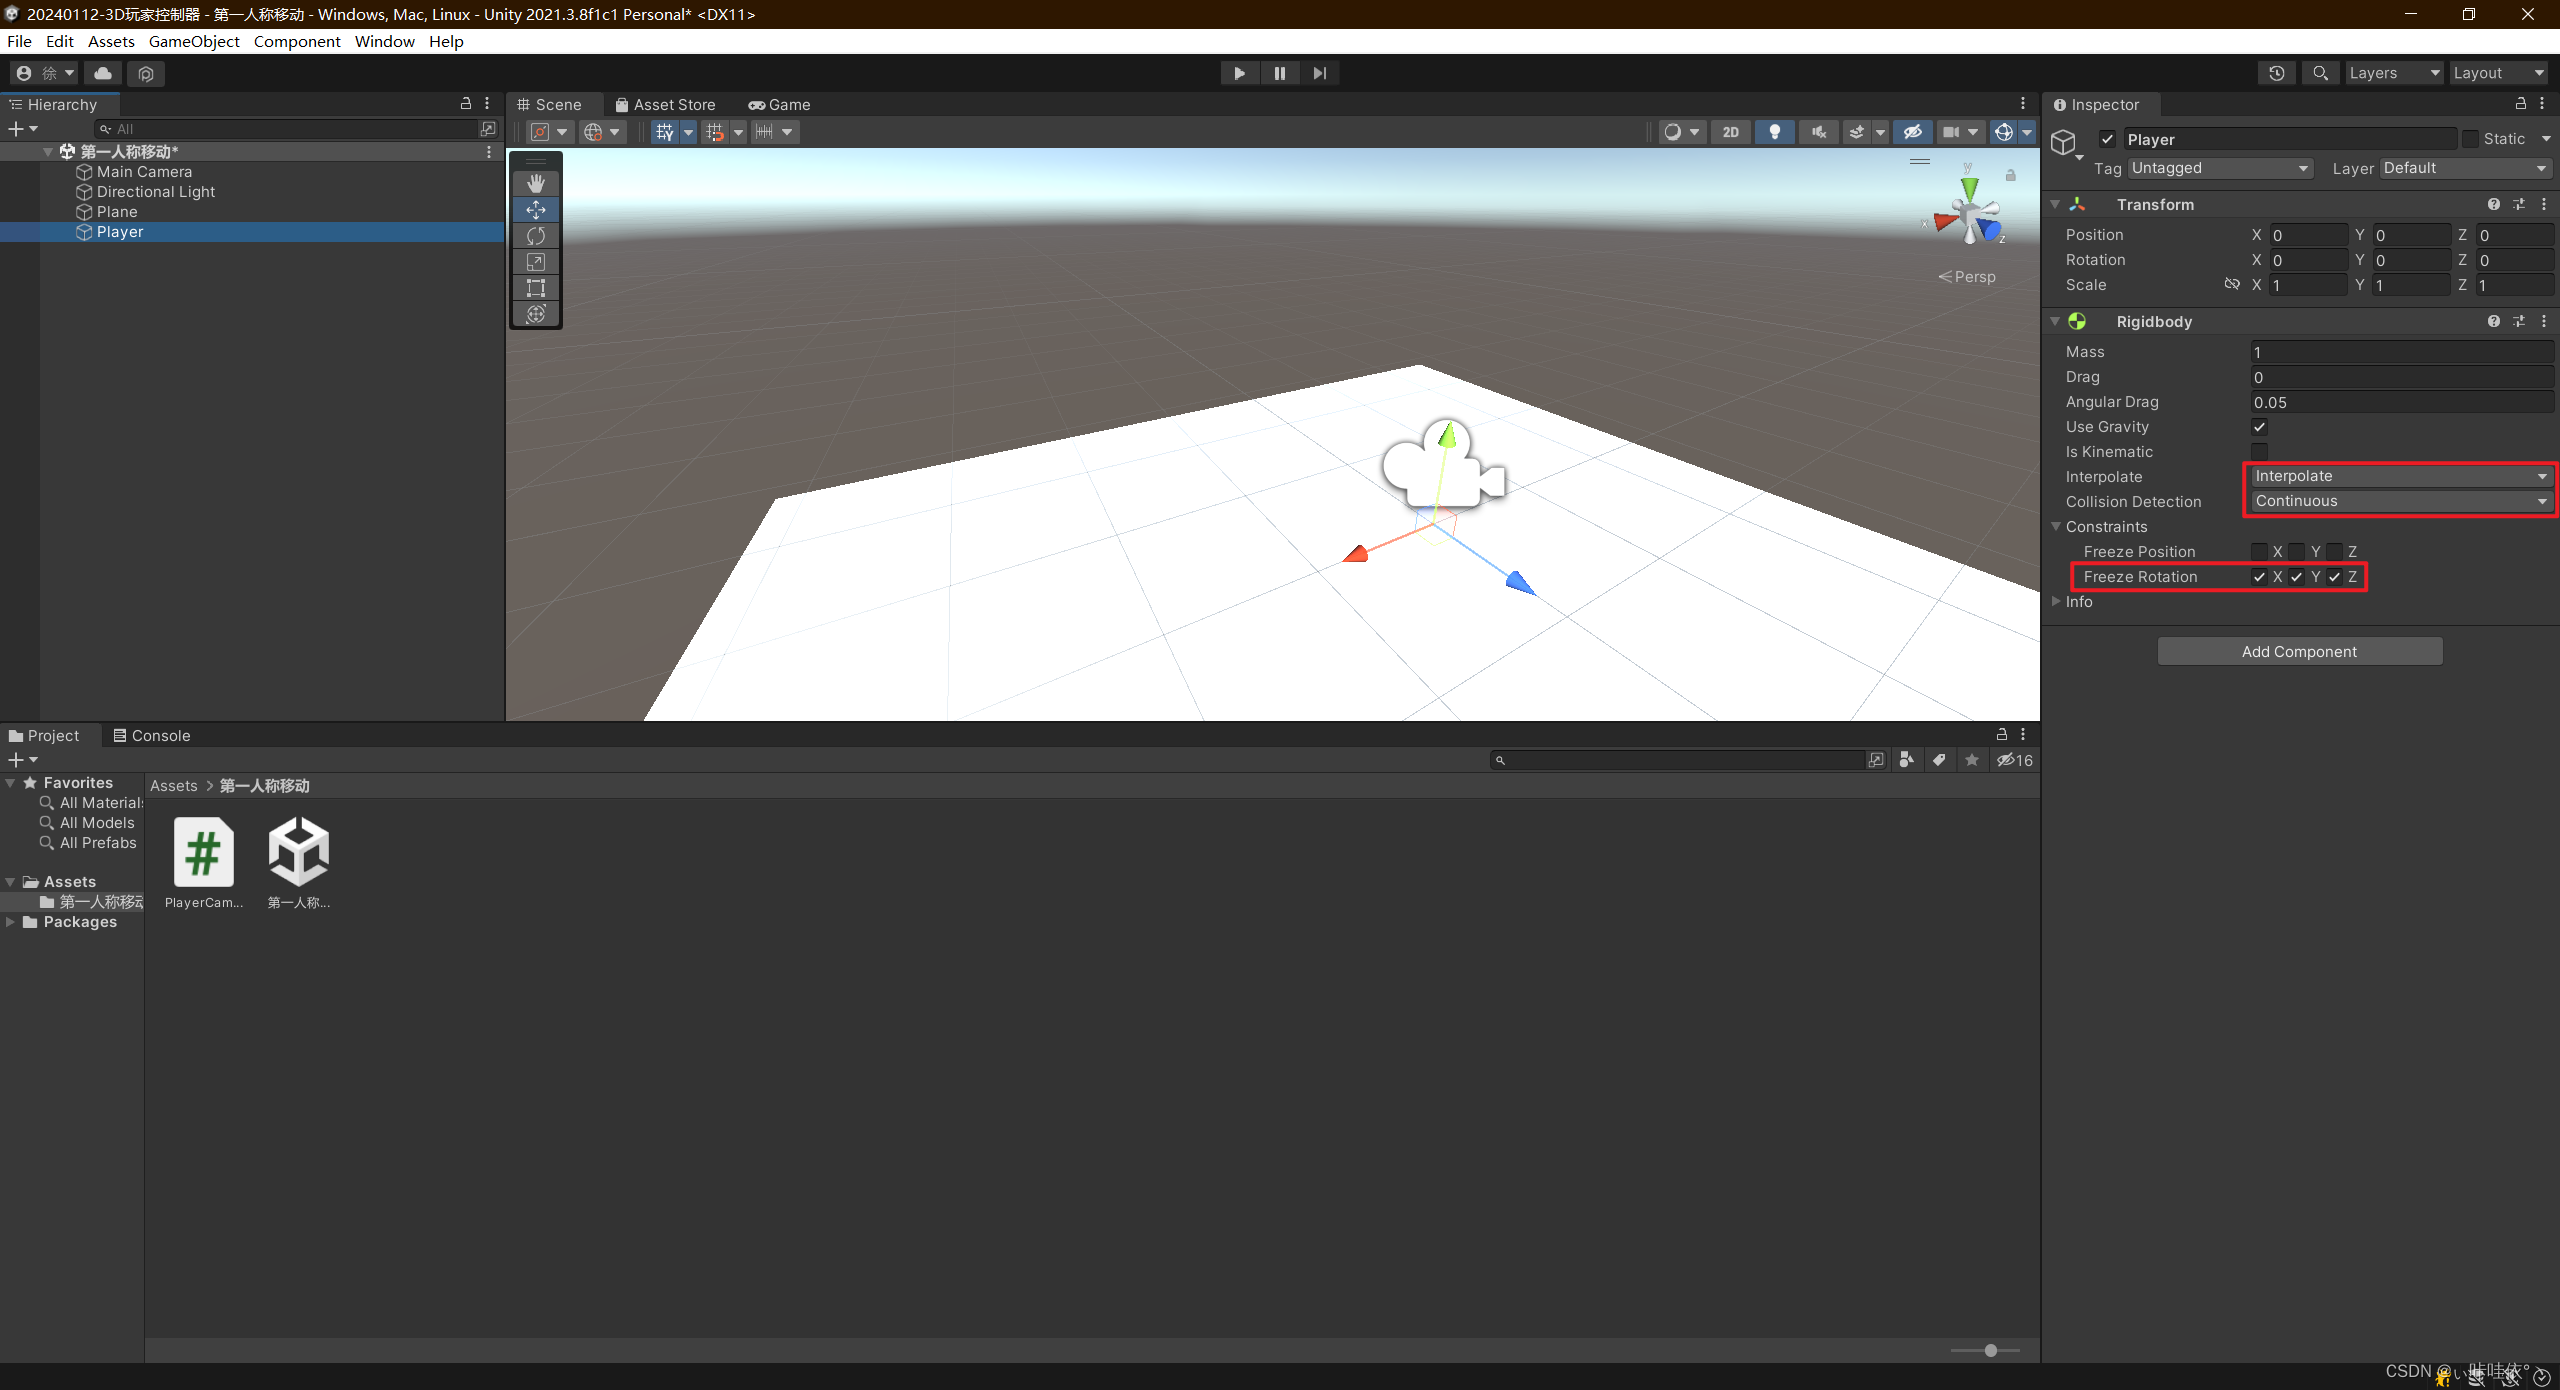Click the Translate/Move tool icon
The width and height of the screenshot is (2560, 1390).
(x=536, y=209)
